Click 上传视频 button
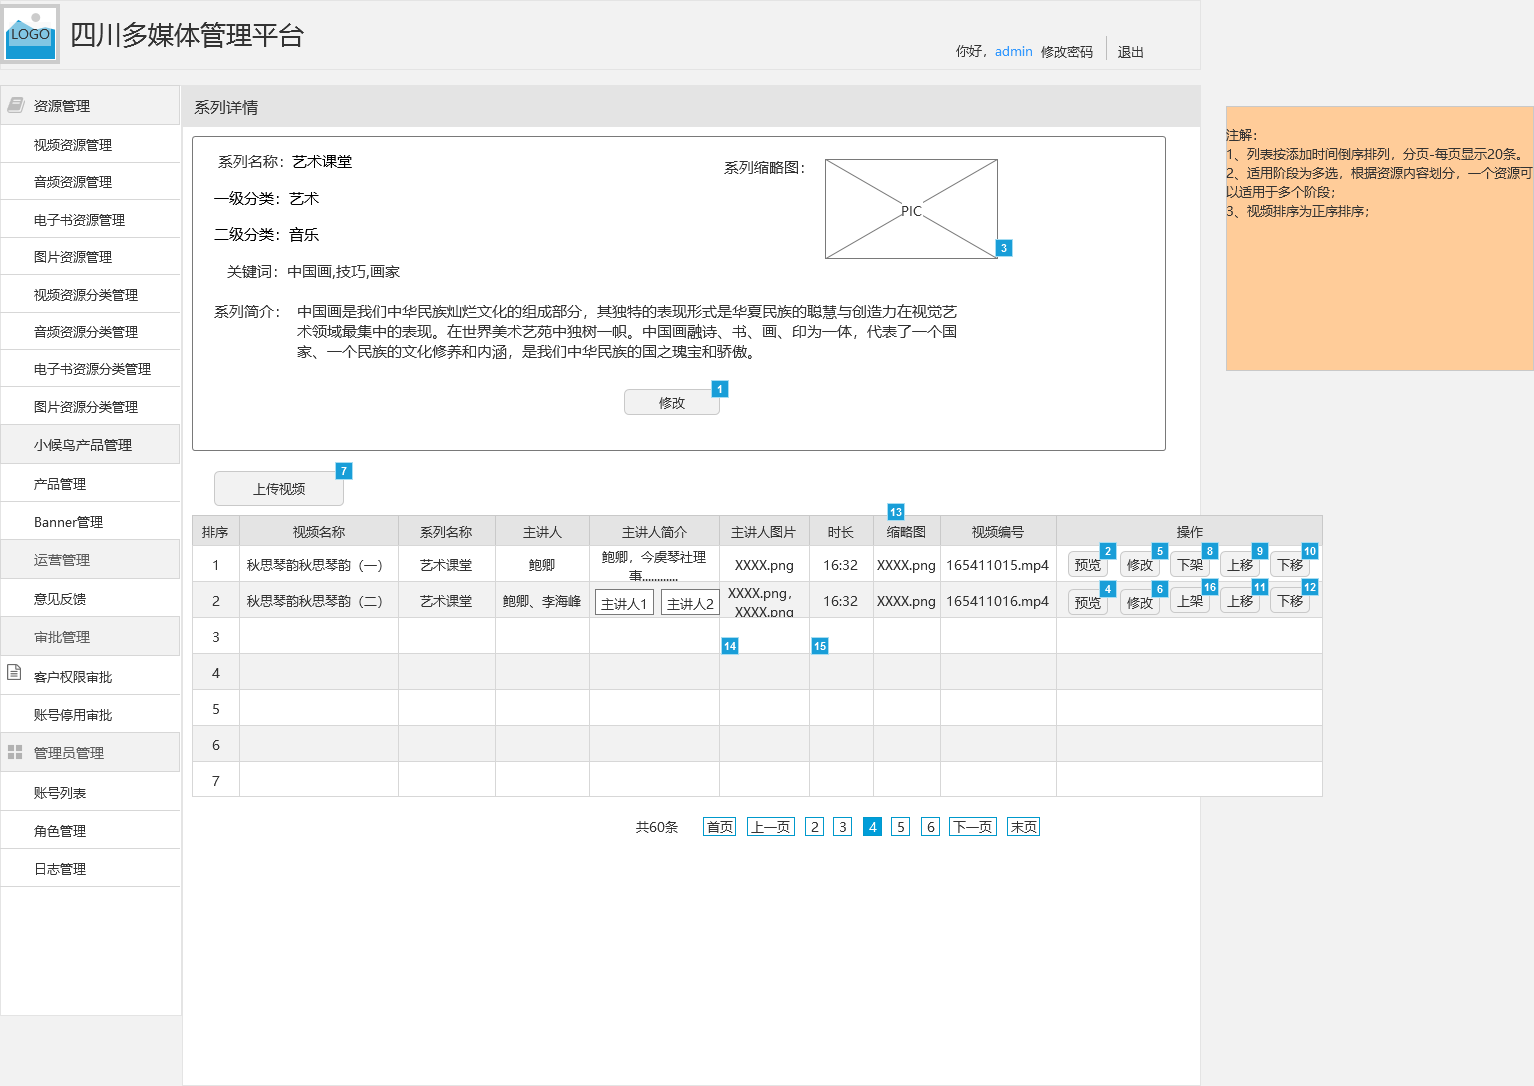The image size is (1534, 1086). coord(279,488)
